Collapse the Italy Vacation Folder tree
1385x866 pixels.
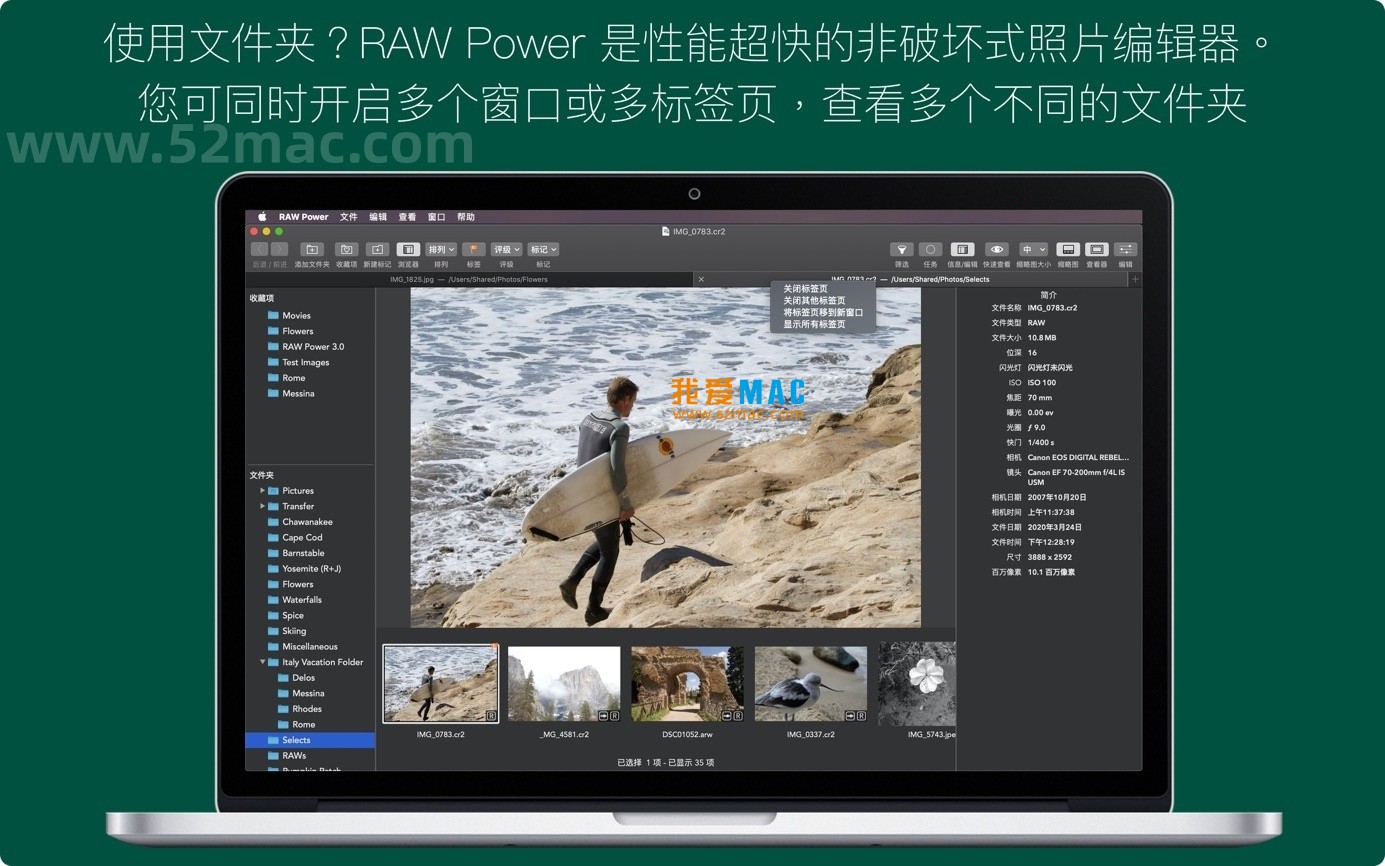[x=262, y=661]
